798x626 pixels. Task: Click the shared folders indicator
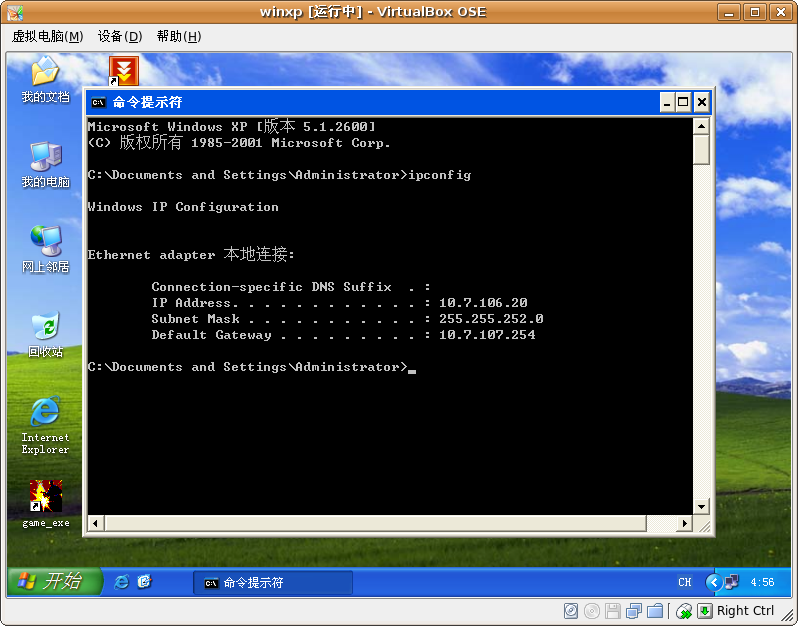(x=656, y=611)
